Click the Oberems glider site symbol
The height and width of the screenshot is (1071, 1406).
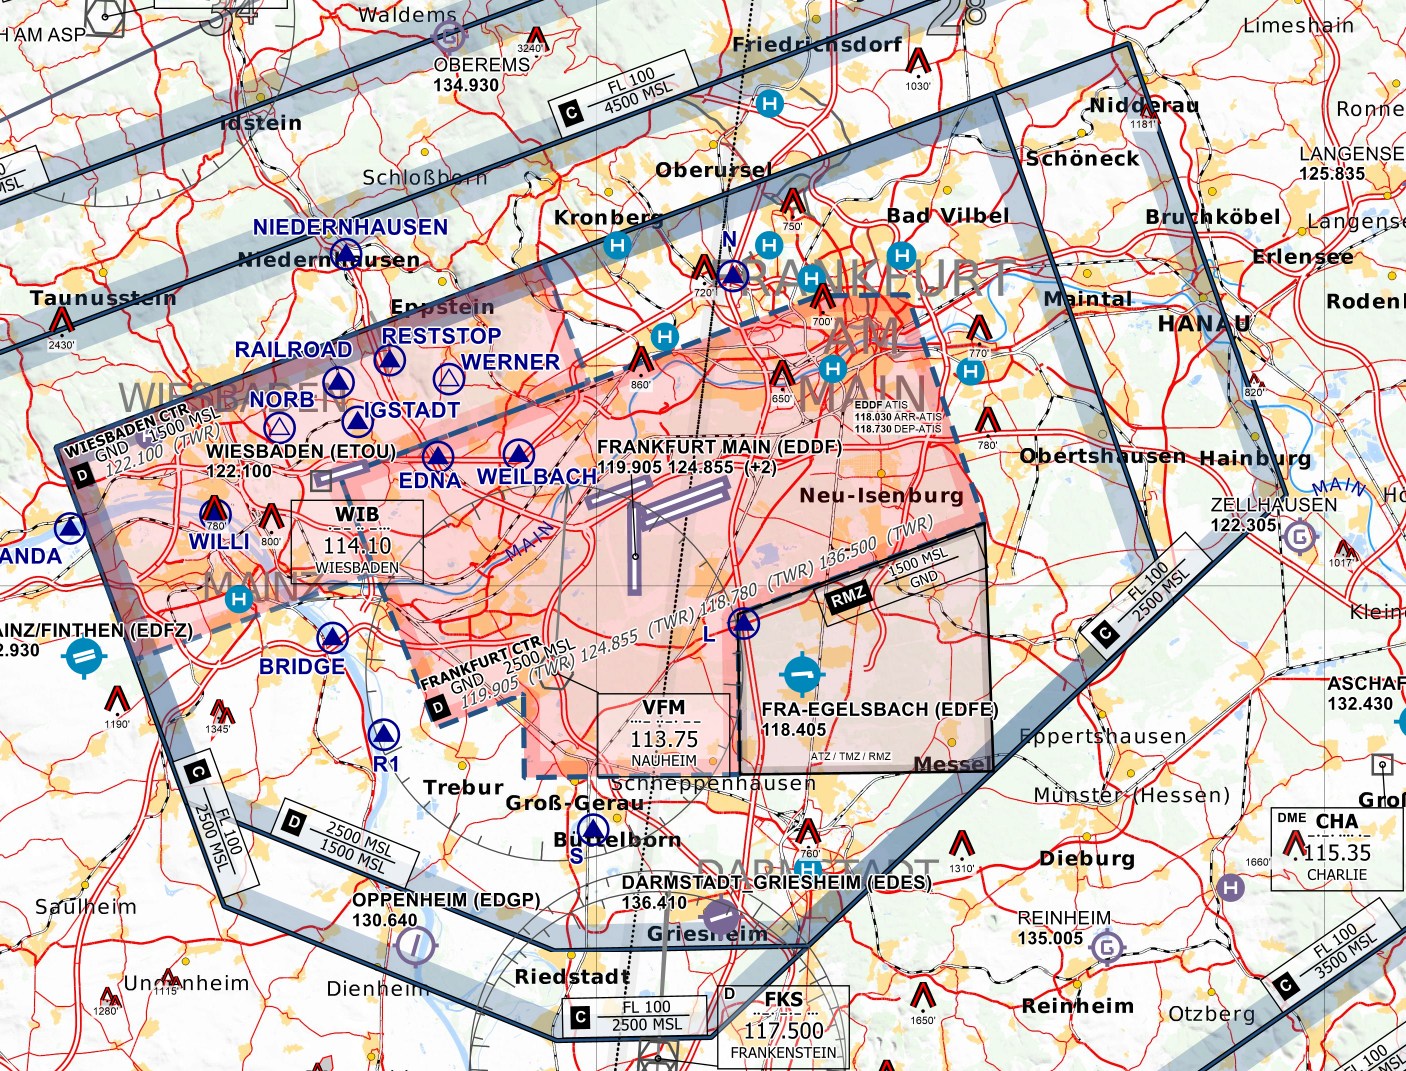[449, 38]
